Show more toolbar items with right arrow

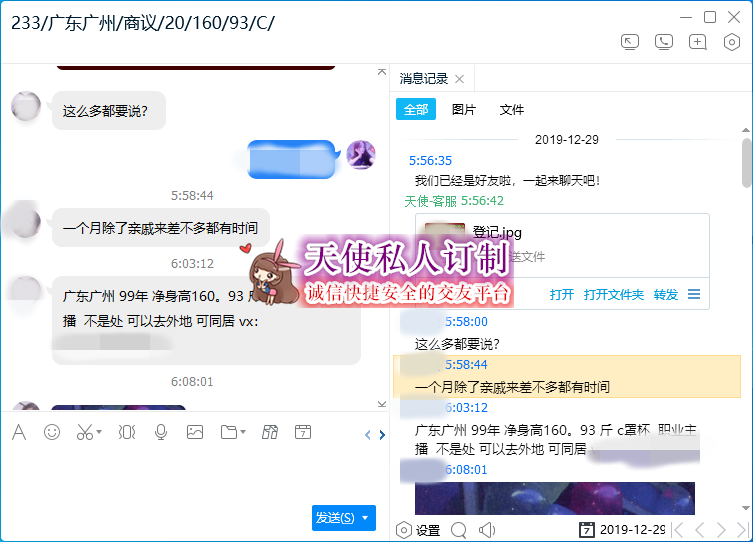[x=382, y=435]
